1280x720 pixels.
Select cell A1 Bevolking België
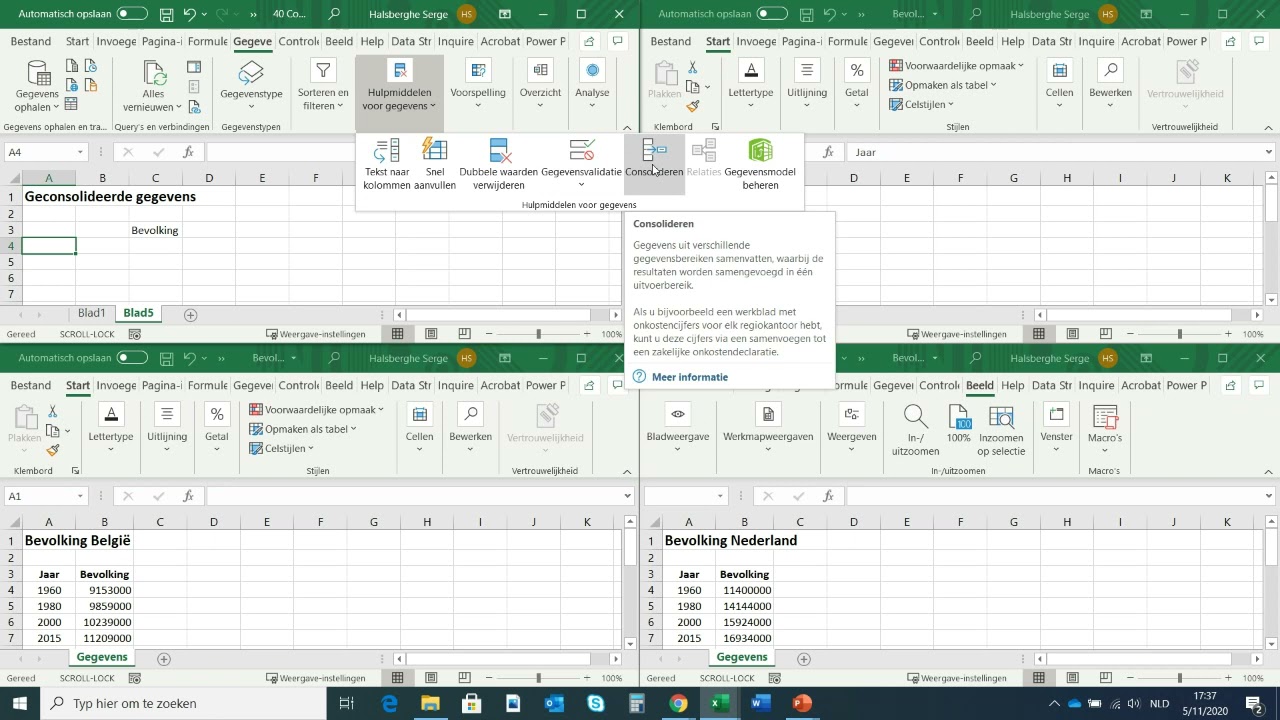48,540
